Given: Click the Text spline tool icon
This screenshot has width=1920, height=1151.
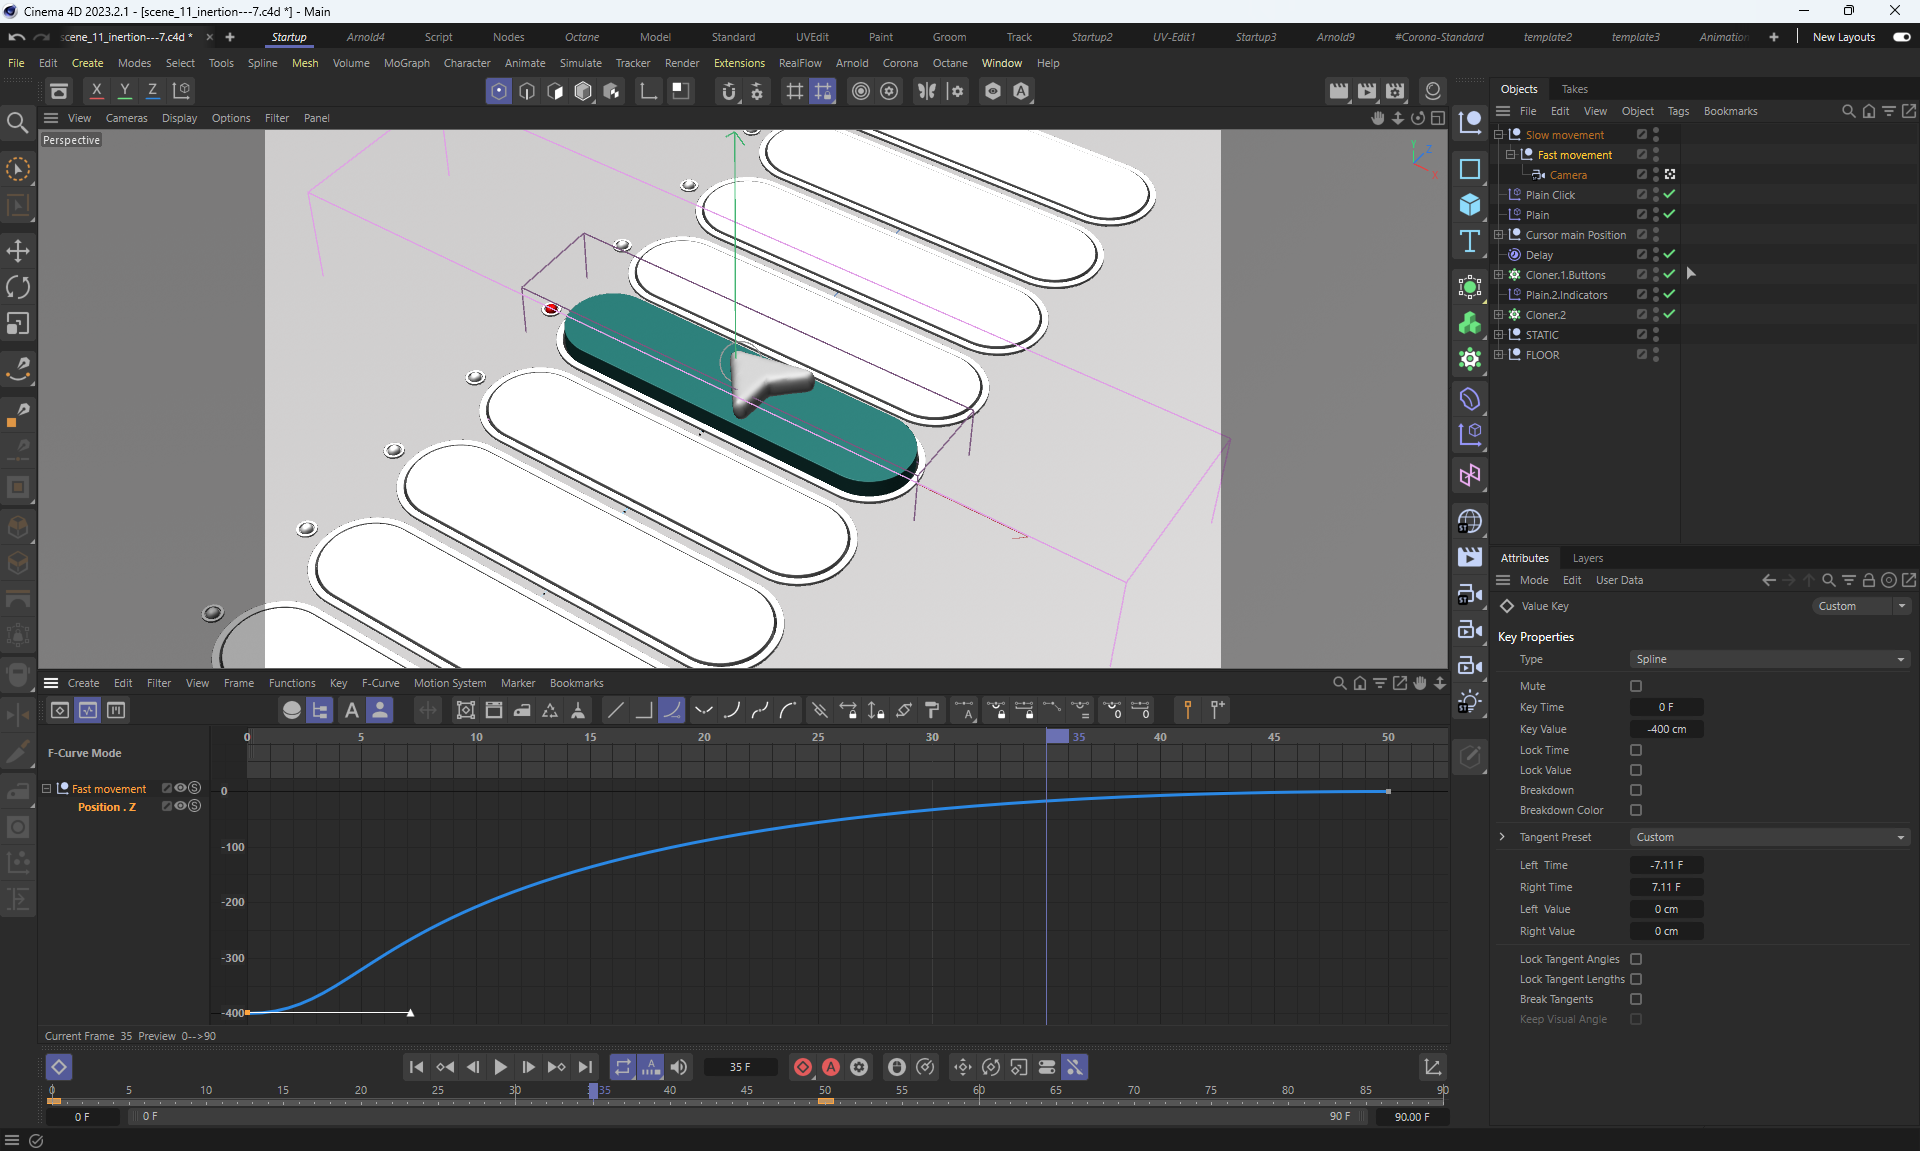Looking at the screenshot, I should click(1469, 241).
